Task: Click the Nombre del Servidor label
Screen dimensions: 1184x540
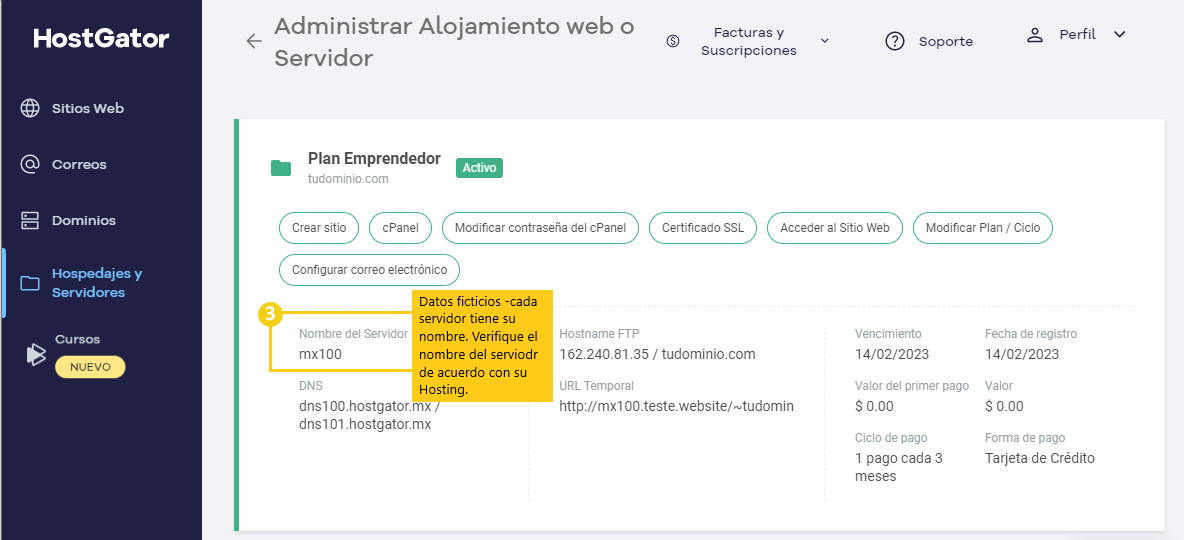Action: [x=353, y=333]
